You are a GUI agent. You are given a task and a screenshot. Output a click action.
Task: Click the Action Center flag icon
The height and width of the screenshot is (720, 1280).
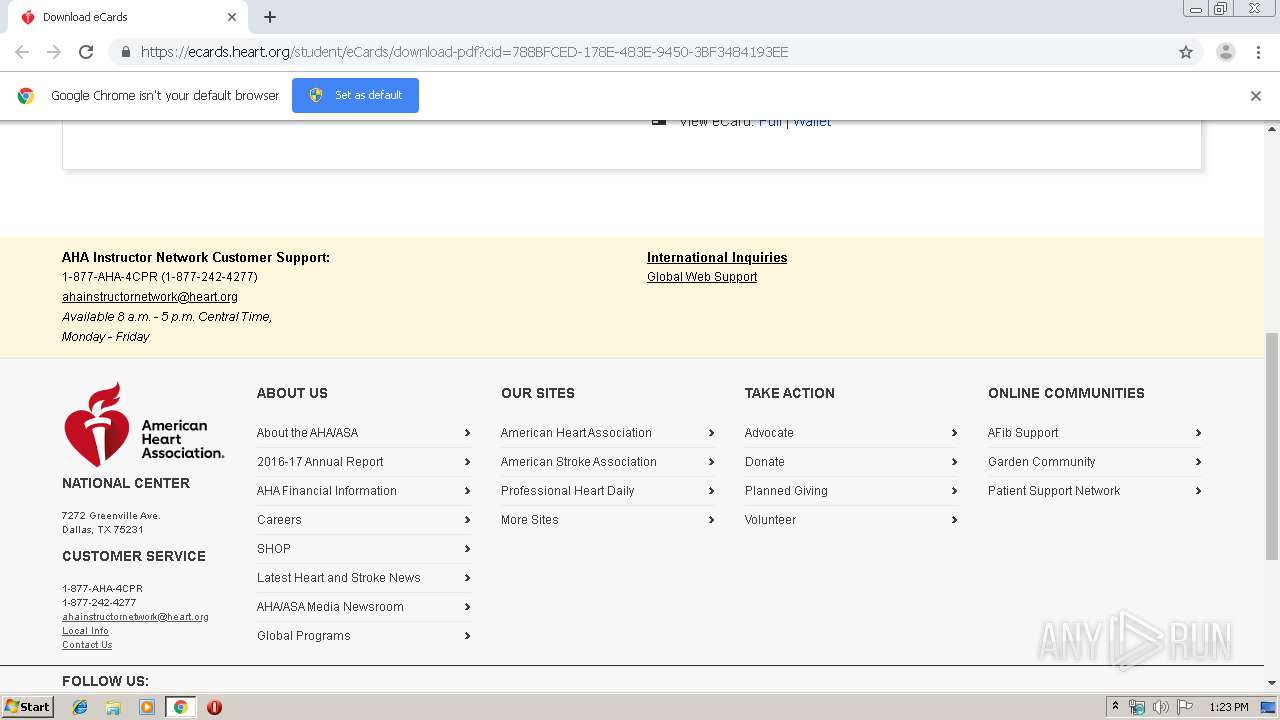(1185, 707)
